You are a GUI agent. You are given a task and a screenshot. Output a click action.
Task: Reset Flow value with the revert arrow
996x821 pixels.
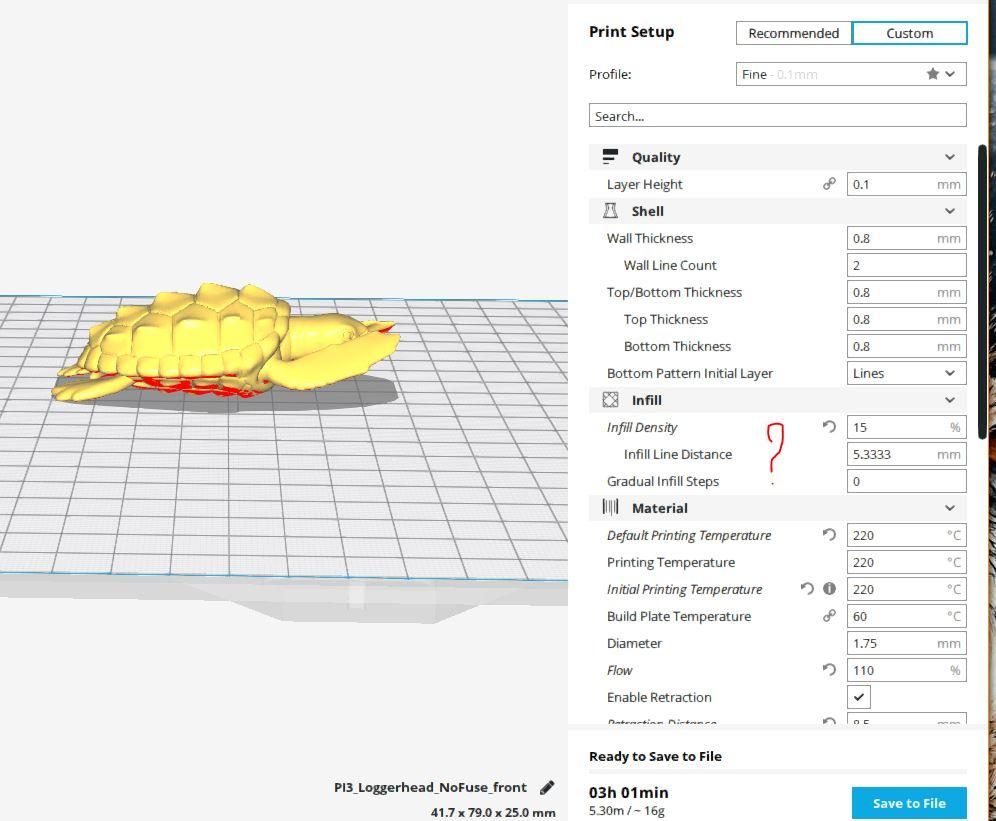coord(829,670)
